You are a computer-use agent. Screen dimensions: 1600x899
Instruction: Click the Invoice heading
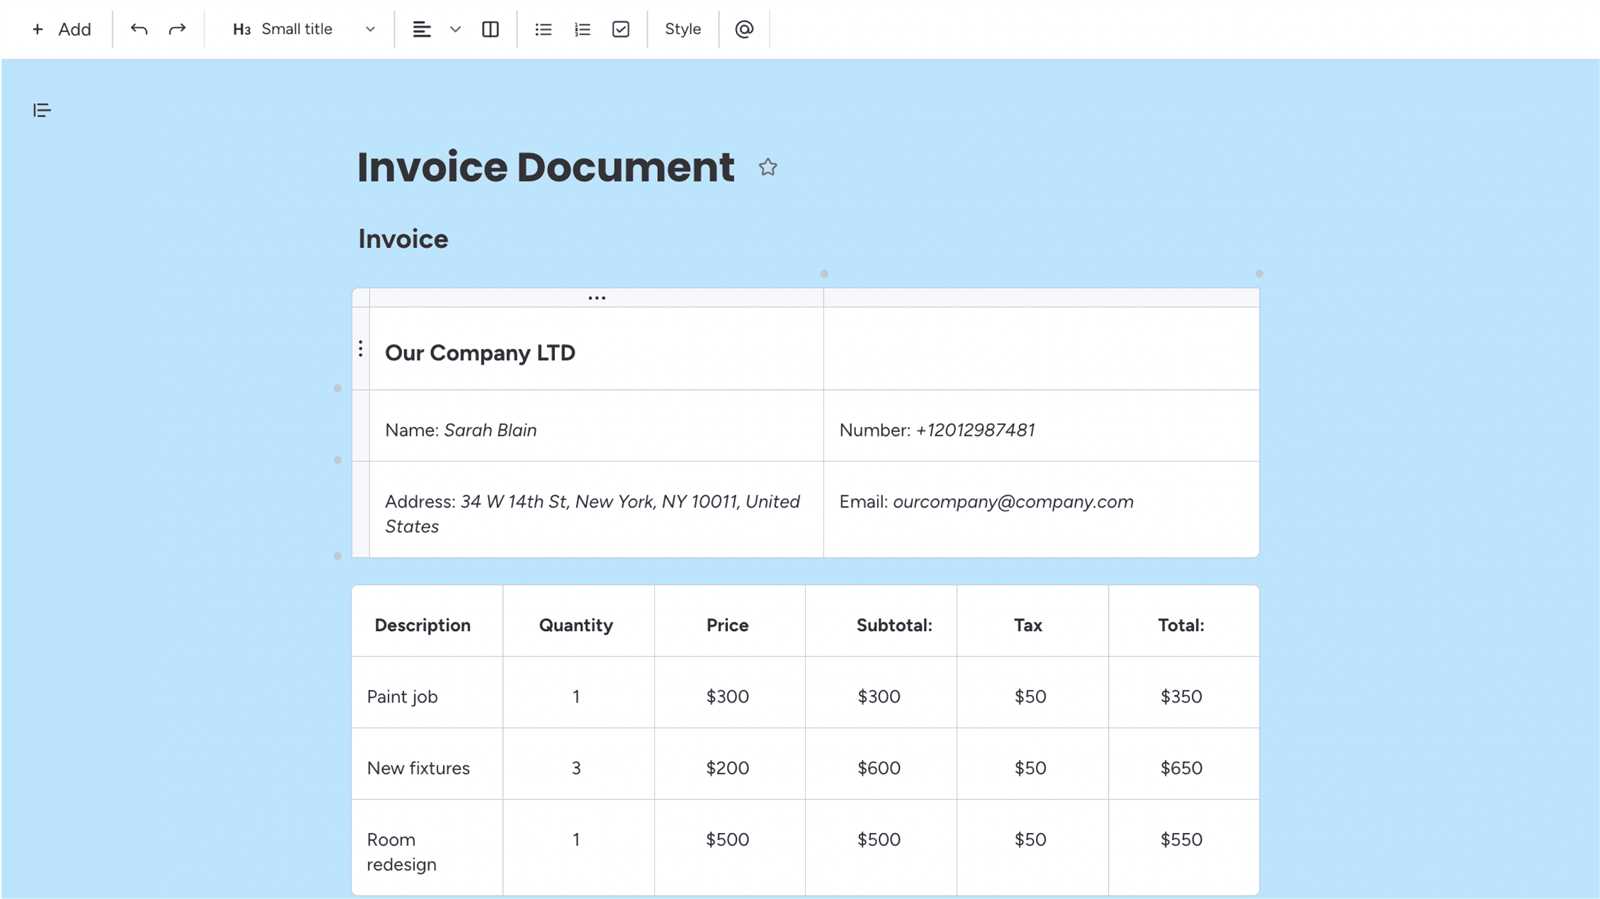(403, 239)
